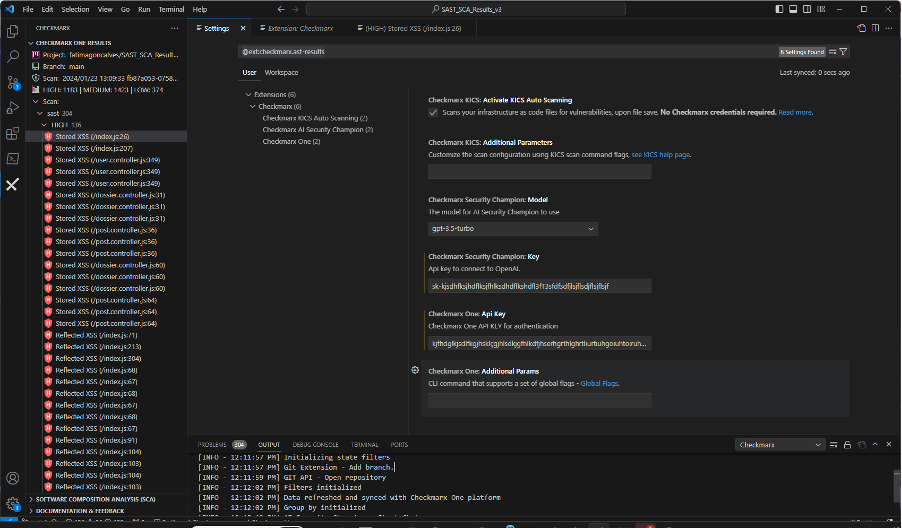Open Checkmarx side panel more actions menu
The height and width of the screenshot is (528, 902).
pyautogui.click(x=174, y=28)
